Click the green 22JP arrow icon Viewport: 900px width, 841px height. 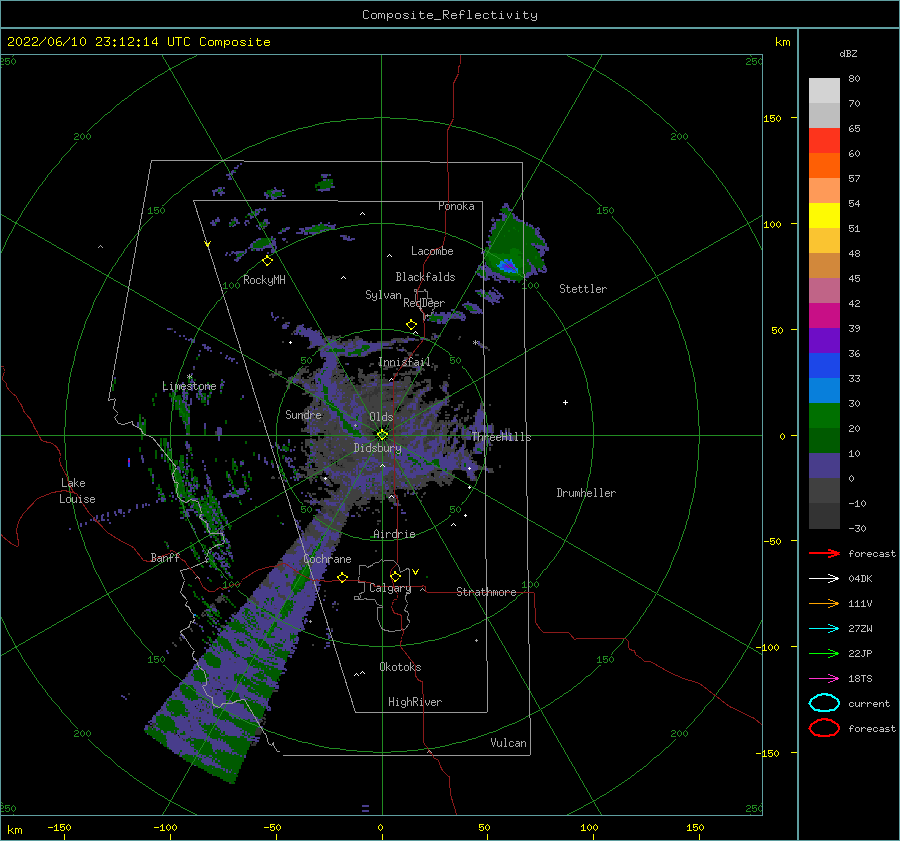(824, 653)
